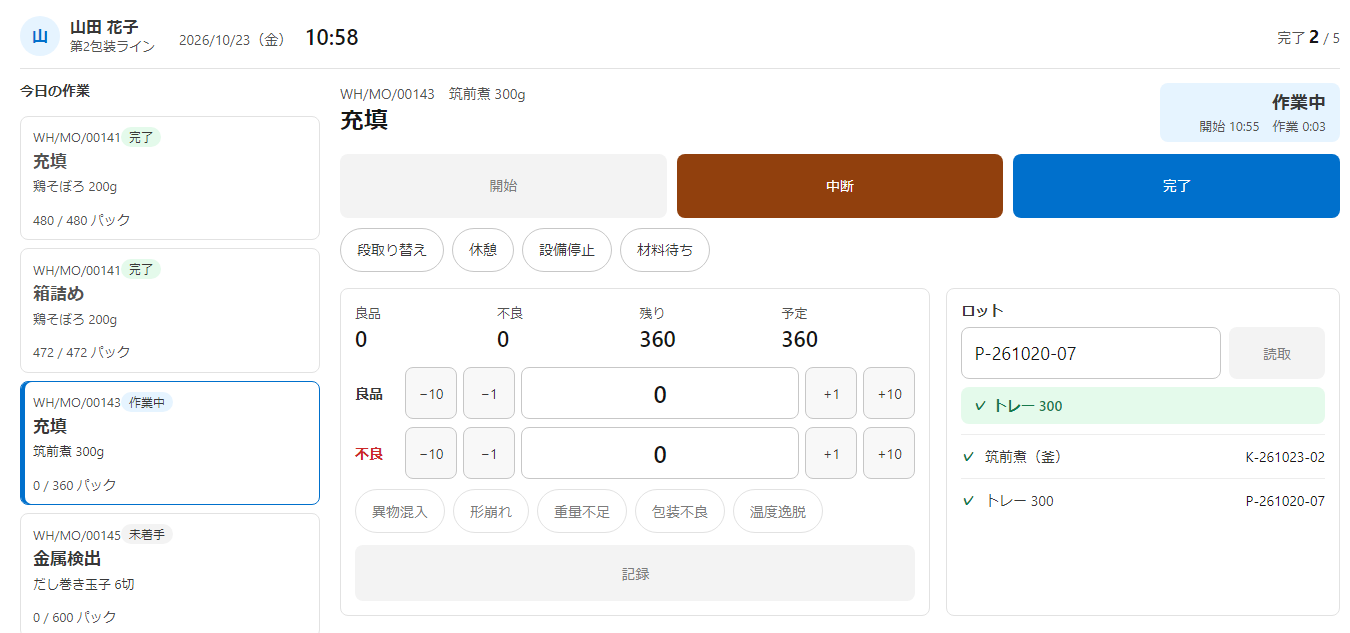Click the 山田 花子 operator name
Image resolution: width=1350 pixels, height=633 pixels.
pyautogui.click(x=104, y=27)
